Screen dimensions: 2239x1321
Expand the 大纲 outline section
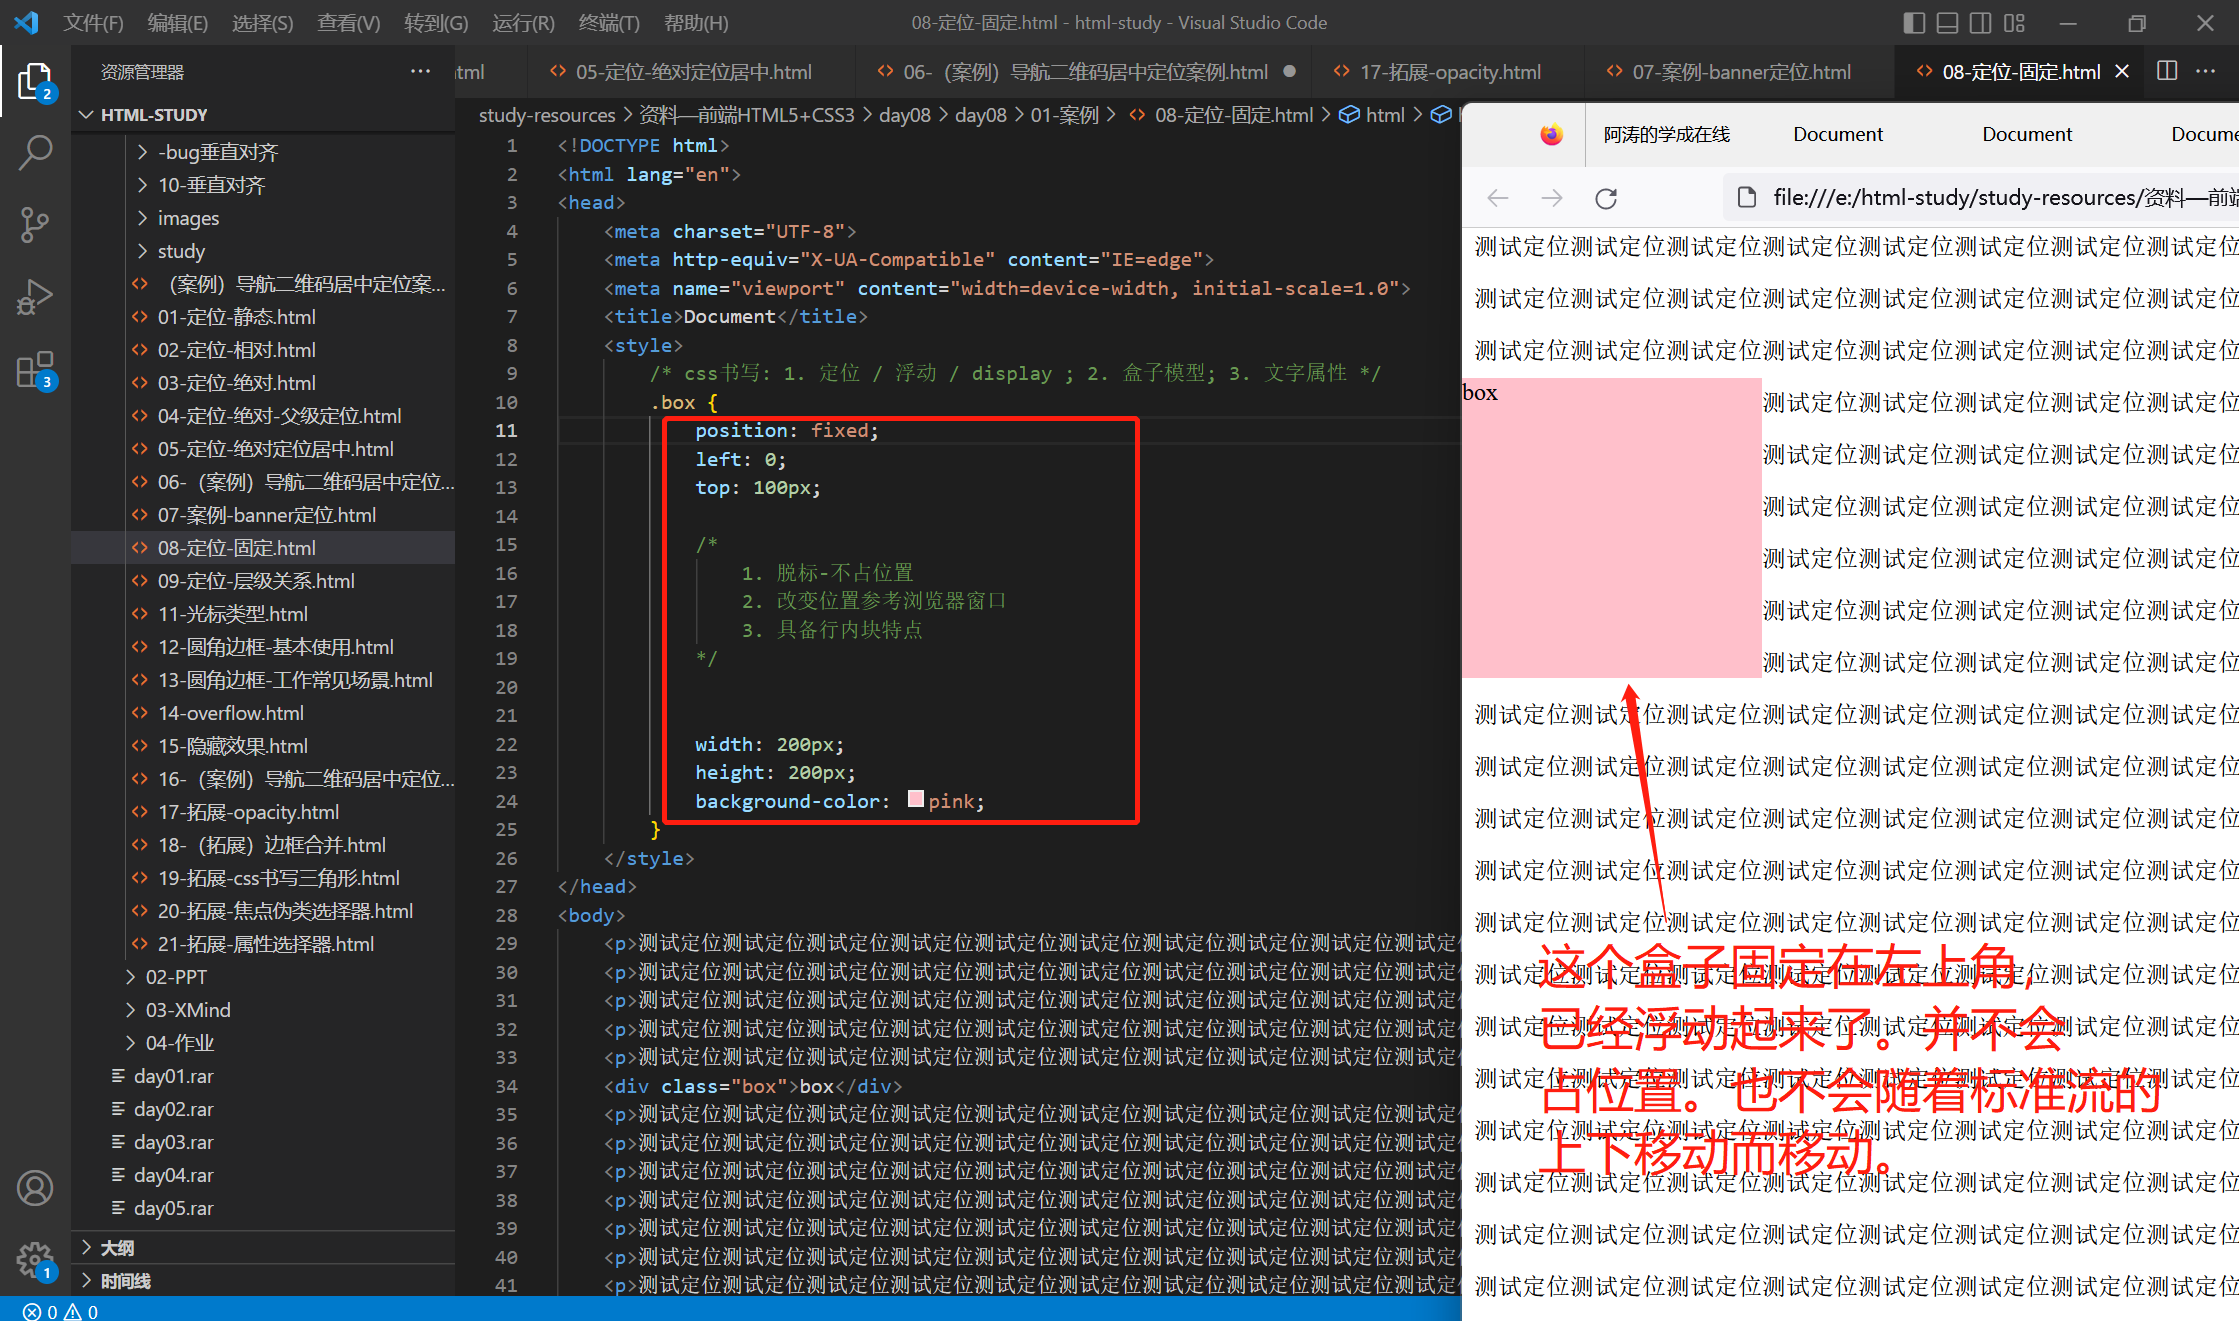[x=117, y=1248]
